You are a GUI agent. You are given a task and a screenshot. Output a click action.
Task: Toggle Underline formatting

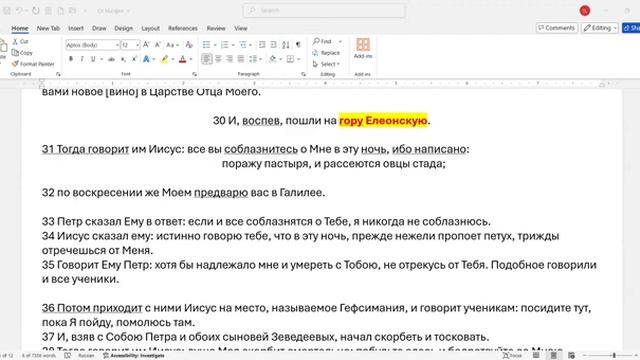point(93,59)
